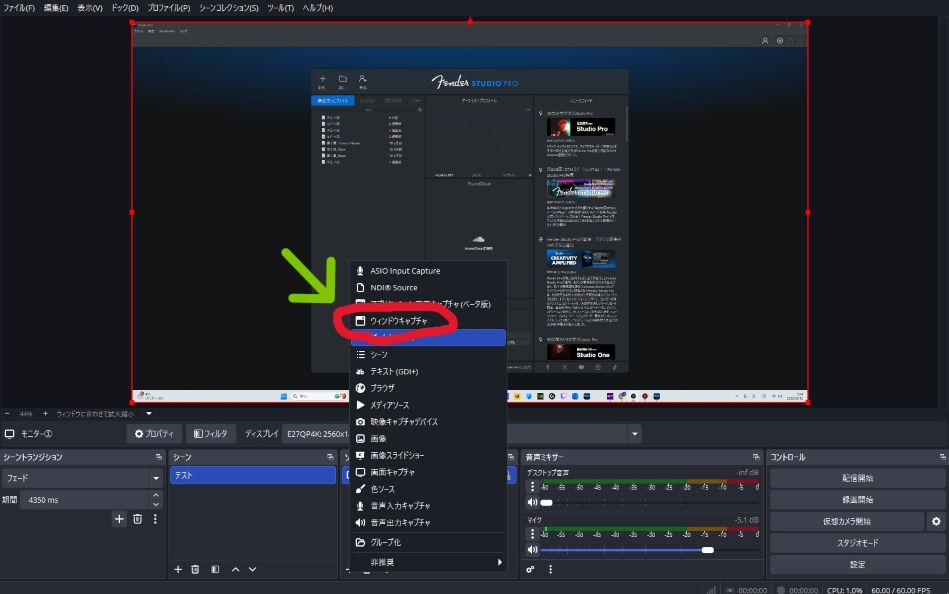949x594 pixels.
Task: Toggle スタジオモード on
Action: click(x=857, y=543)
